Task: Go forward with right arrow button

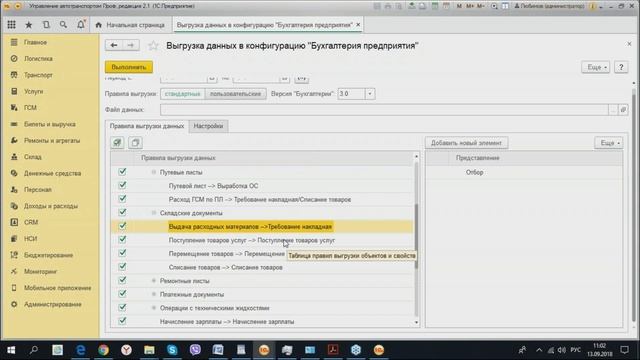Action: (x=131, y=45)
